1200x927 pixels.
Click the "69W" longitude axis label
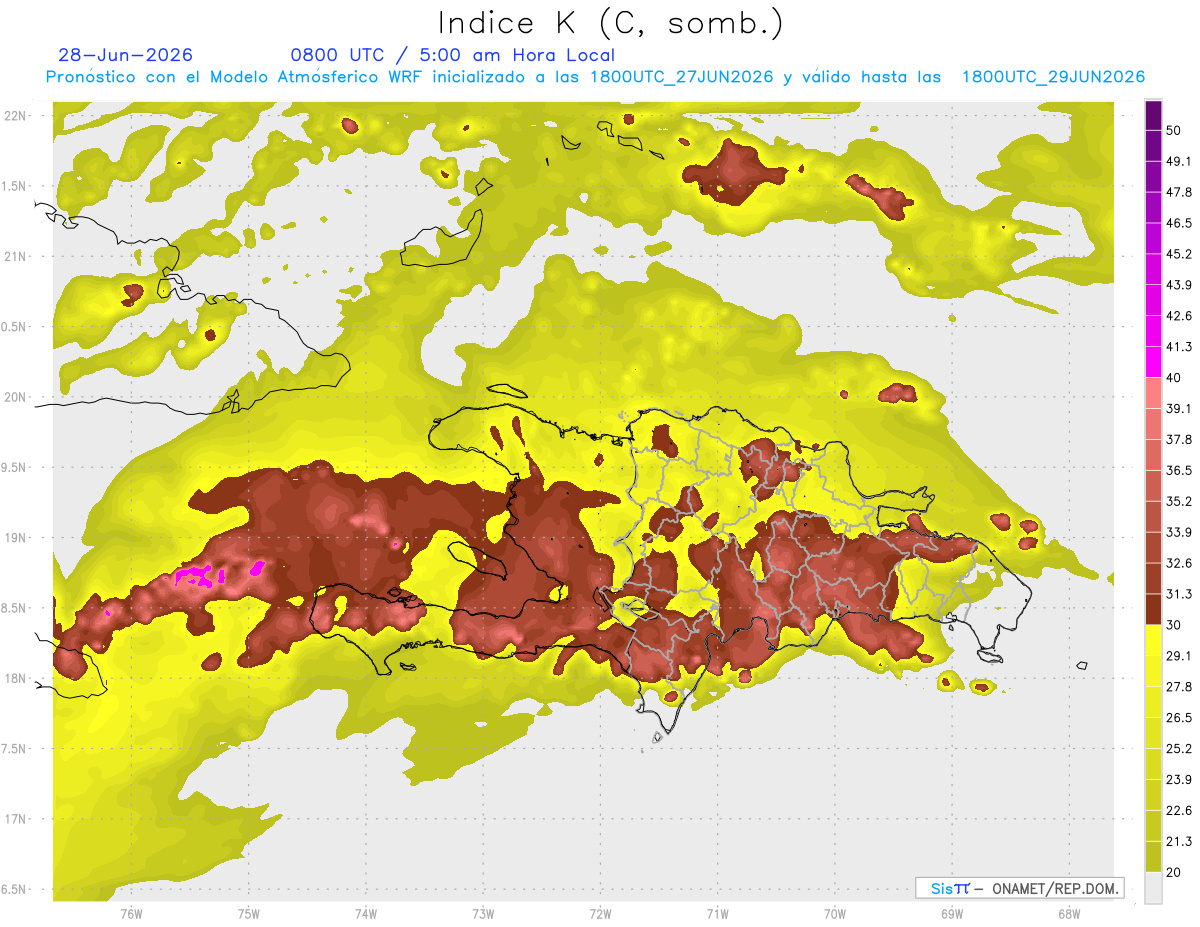[x=952, y=914]
